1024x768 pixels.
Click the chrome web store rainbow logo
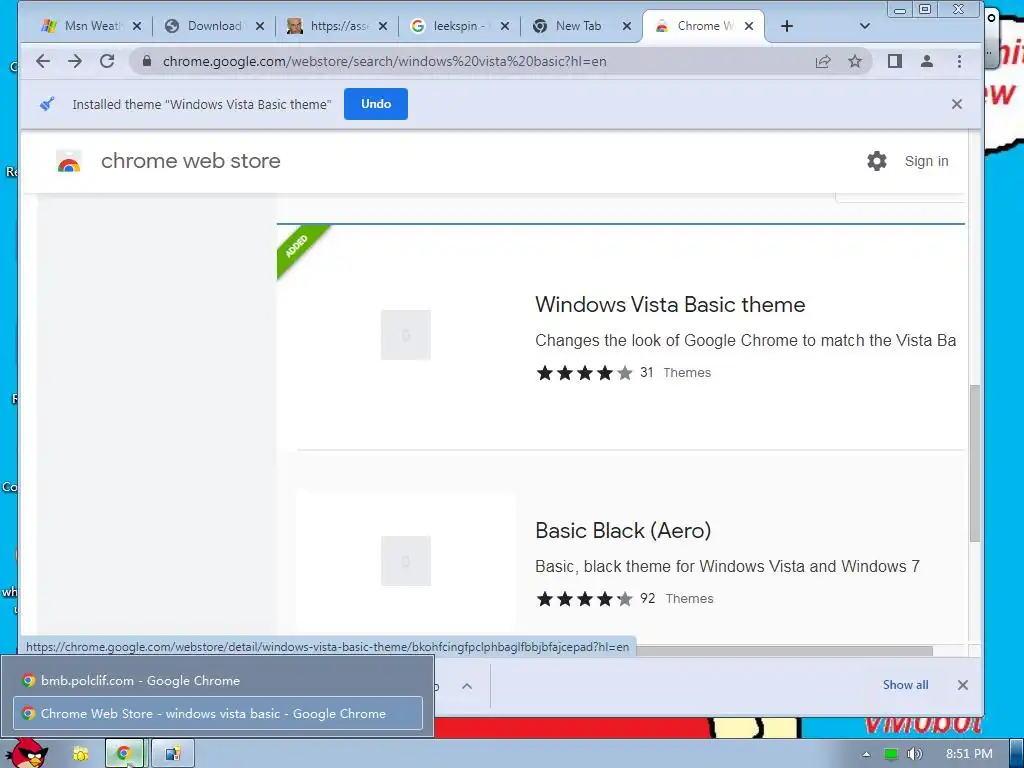[x=69, y=161]
